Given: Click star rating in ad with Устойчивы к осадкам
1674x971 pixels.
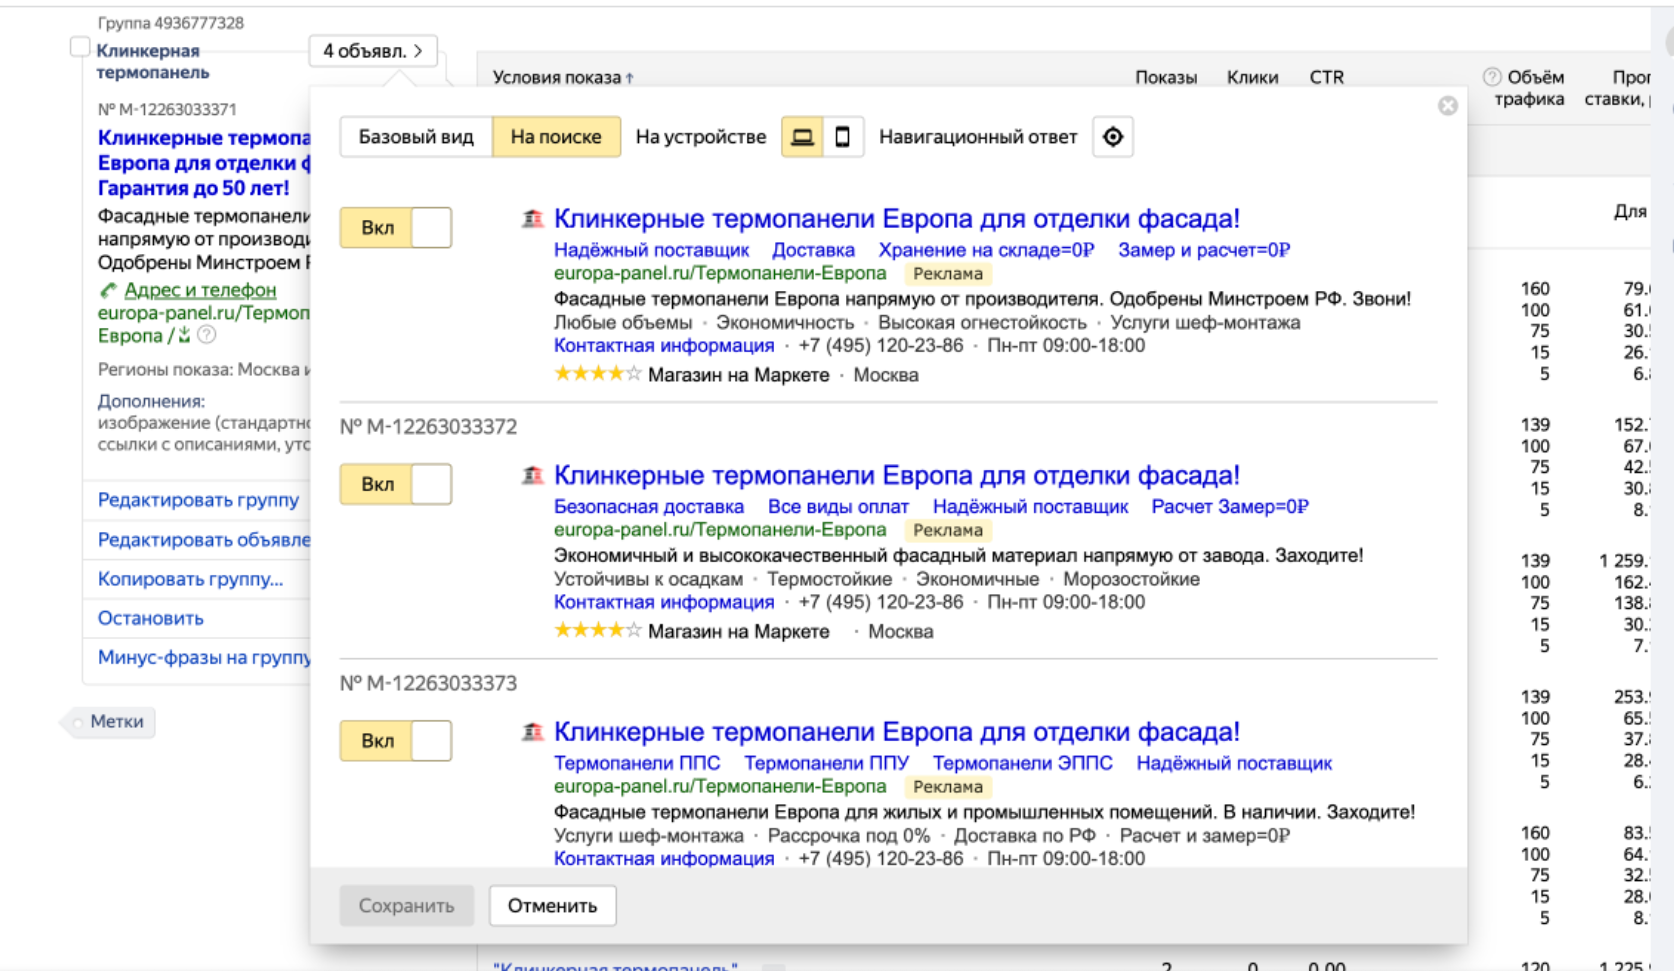Looking at the screenshot, I should pos(597,631).
